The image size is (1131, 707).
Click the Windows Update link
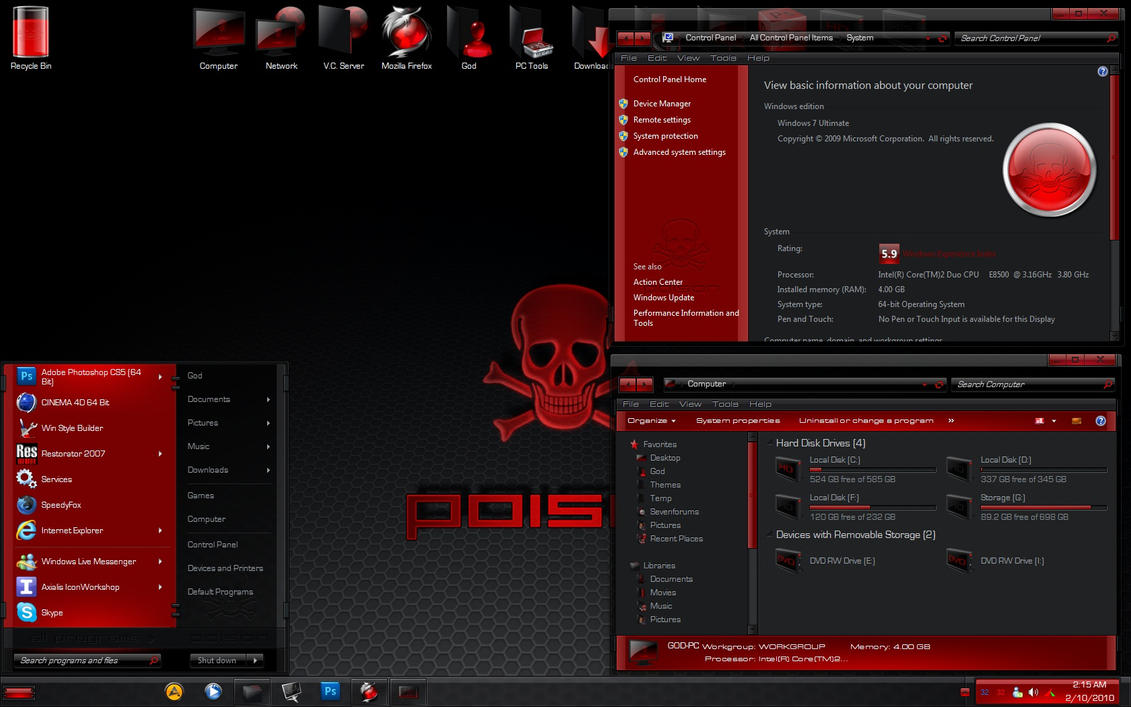(x=664, y=297)
